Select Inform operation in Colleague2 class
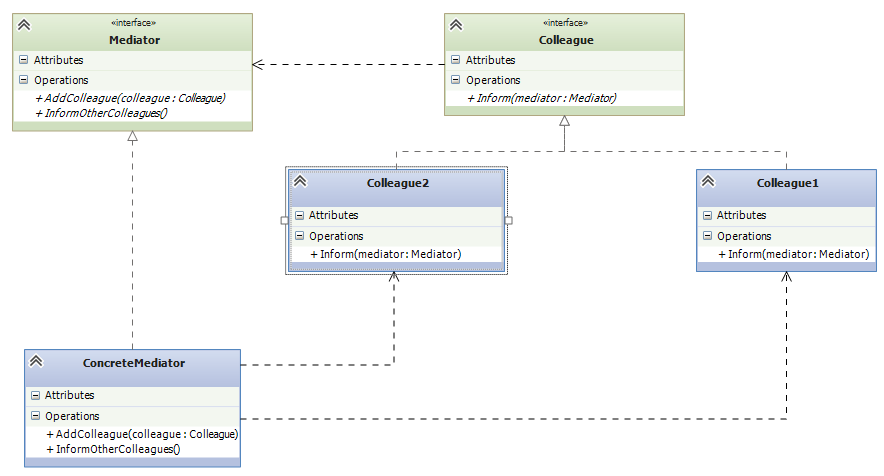 385,254
